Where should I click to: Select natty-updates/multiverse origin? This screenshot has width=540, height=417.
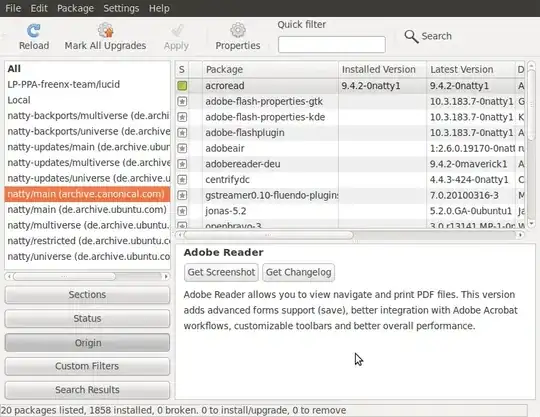click(87, 163)
